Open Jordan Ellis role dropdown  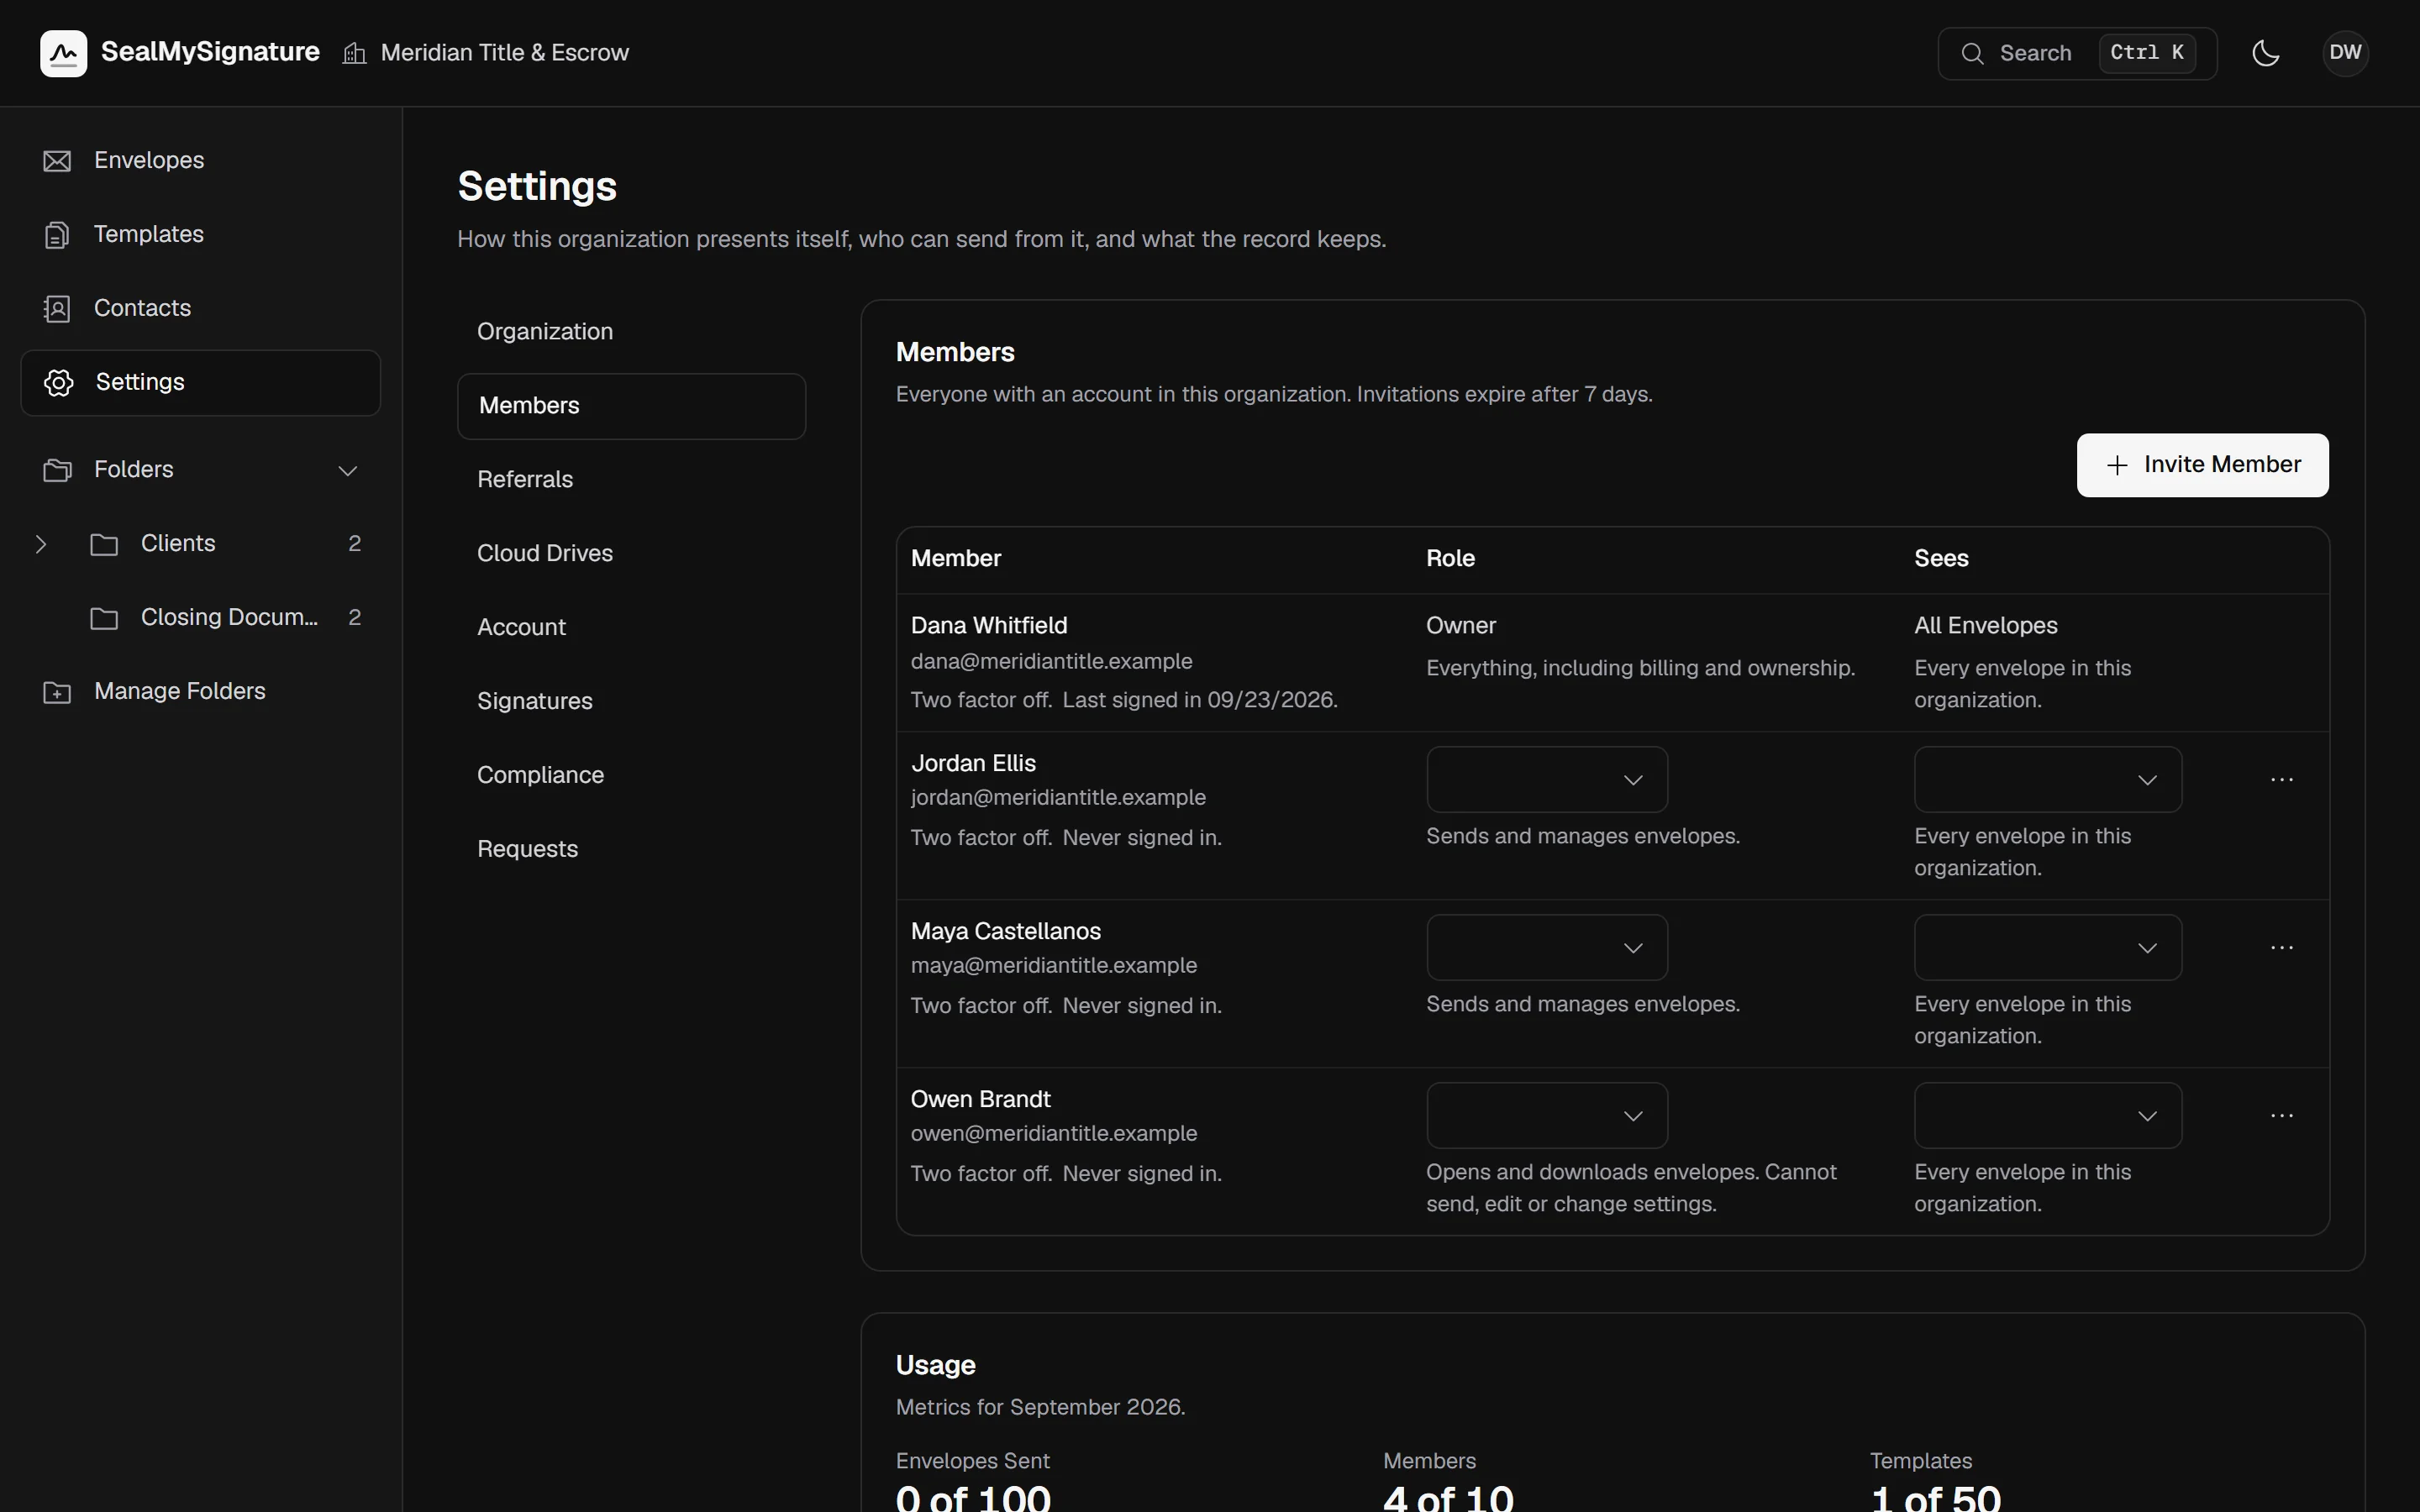click(1547, 779)
